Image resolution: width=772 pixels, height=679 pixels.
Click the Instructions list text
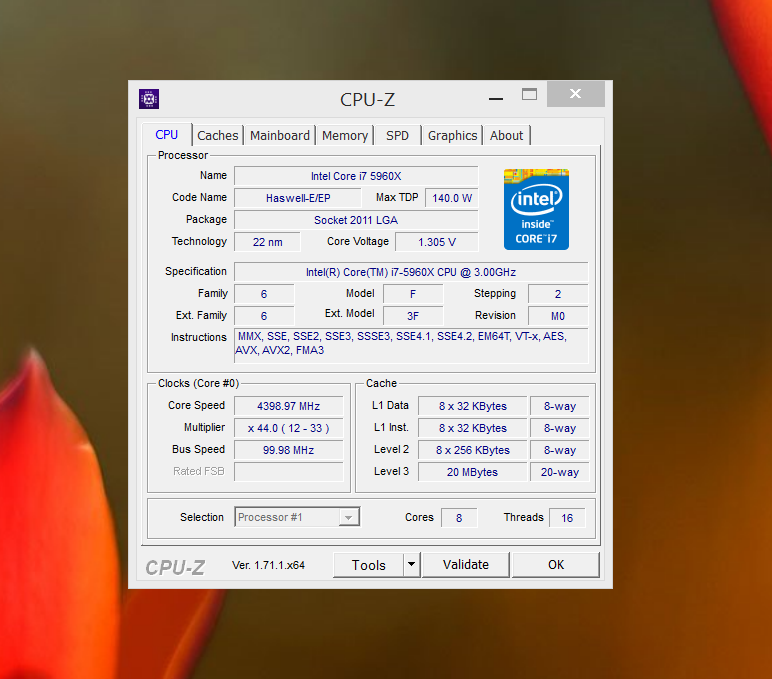coord(411,345)
